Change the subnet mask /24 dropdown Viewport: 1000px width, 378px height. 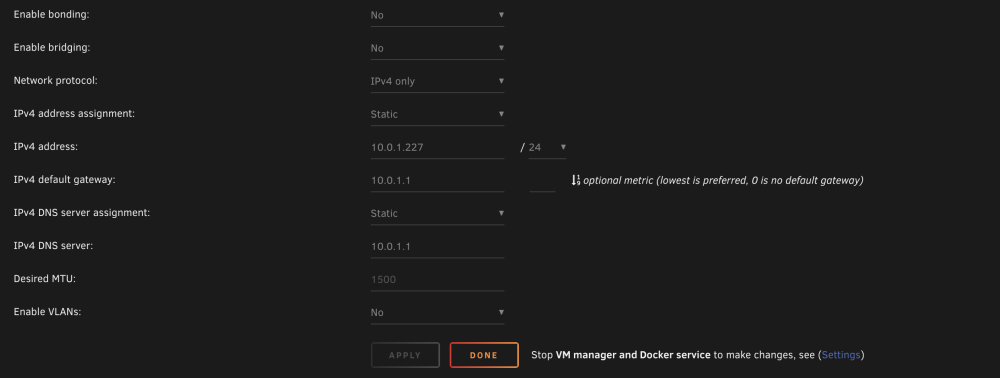tap(547, 147)
